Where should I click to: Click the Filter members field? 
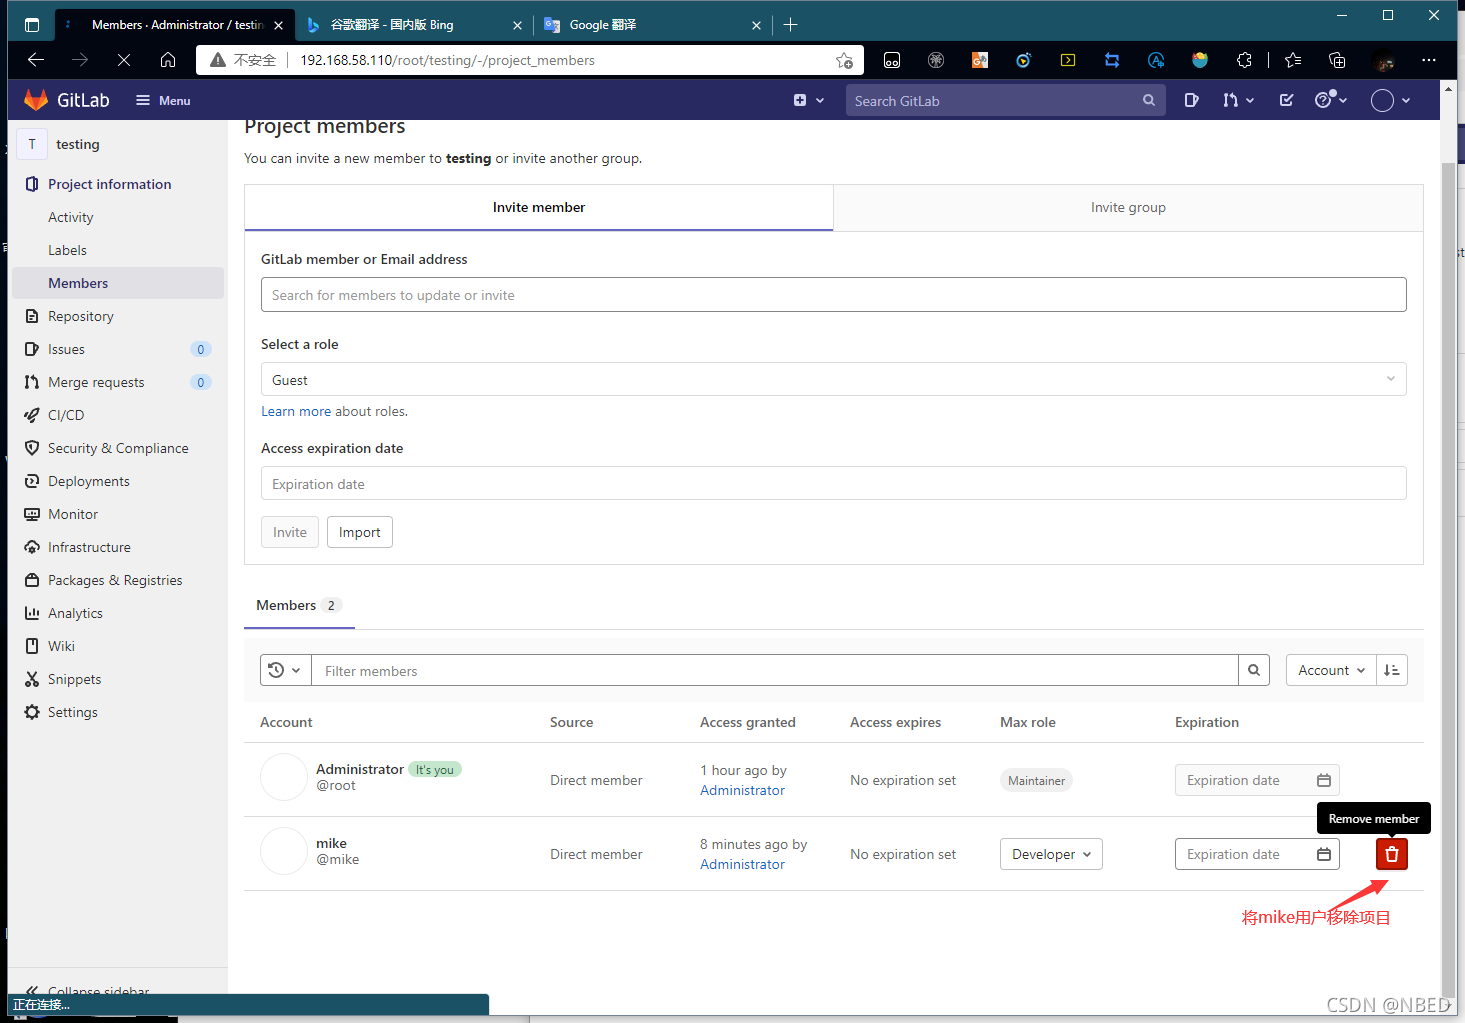[775, 670]
